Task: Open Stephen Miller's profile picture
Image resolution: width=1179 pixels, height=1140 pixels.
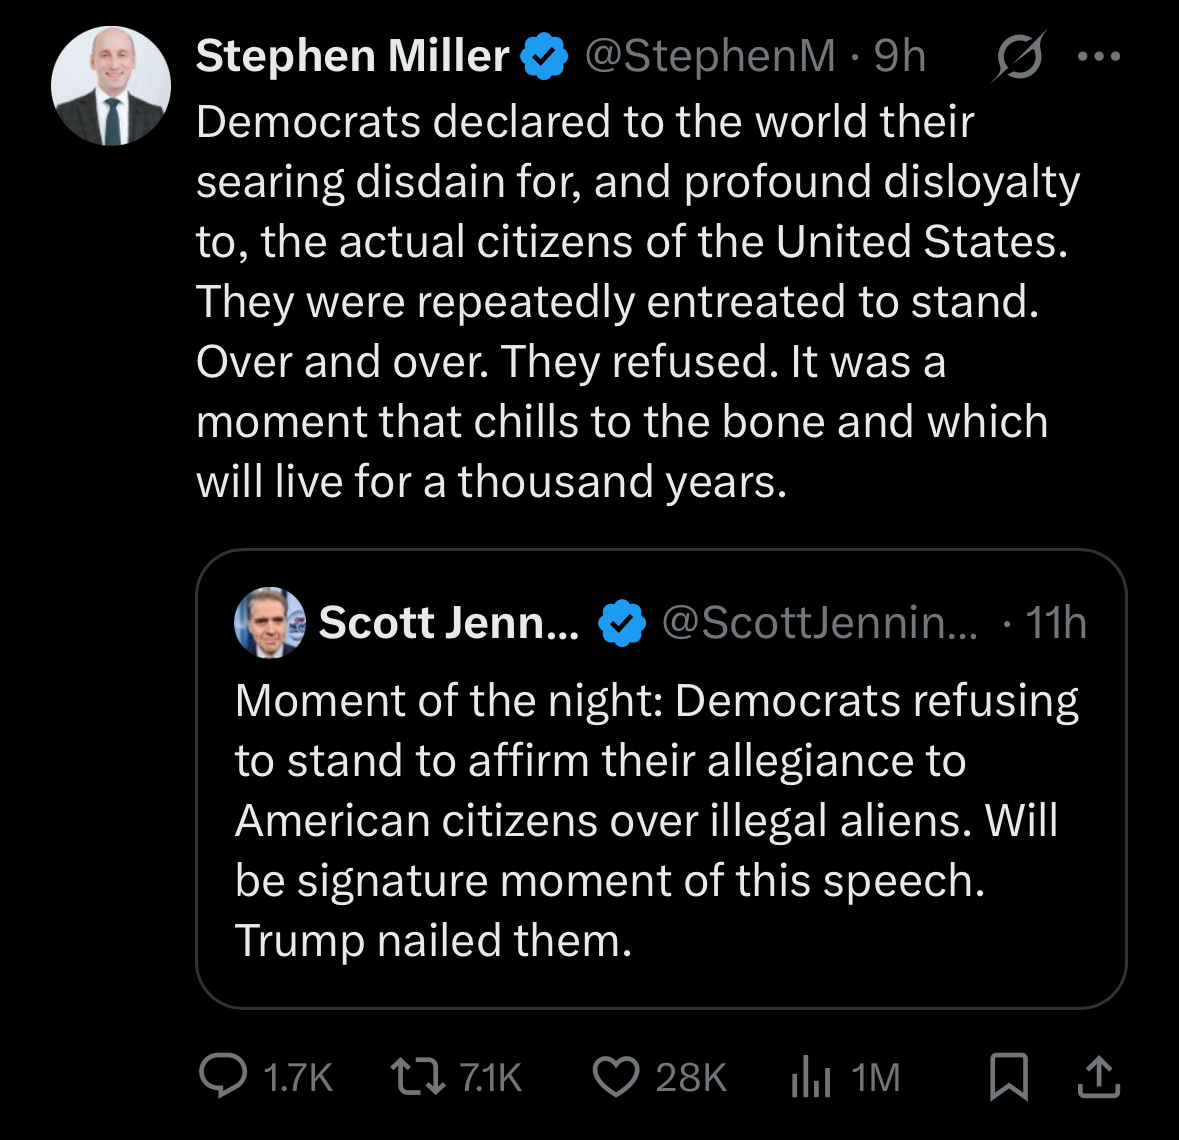Action: click(111, 86)
